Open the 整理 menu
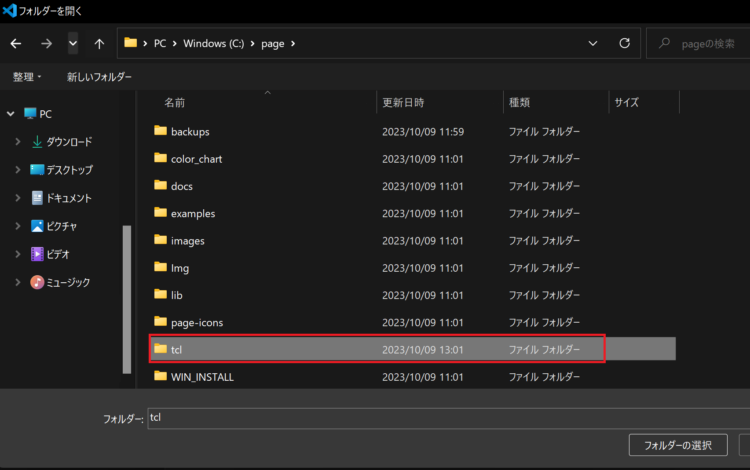The image size is (750, 470). point(27,77)
